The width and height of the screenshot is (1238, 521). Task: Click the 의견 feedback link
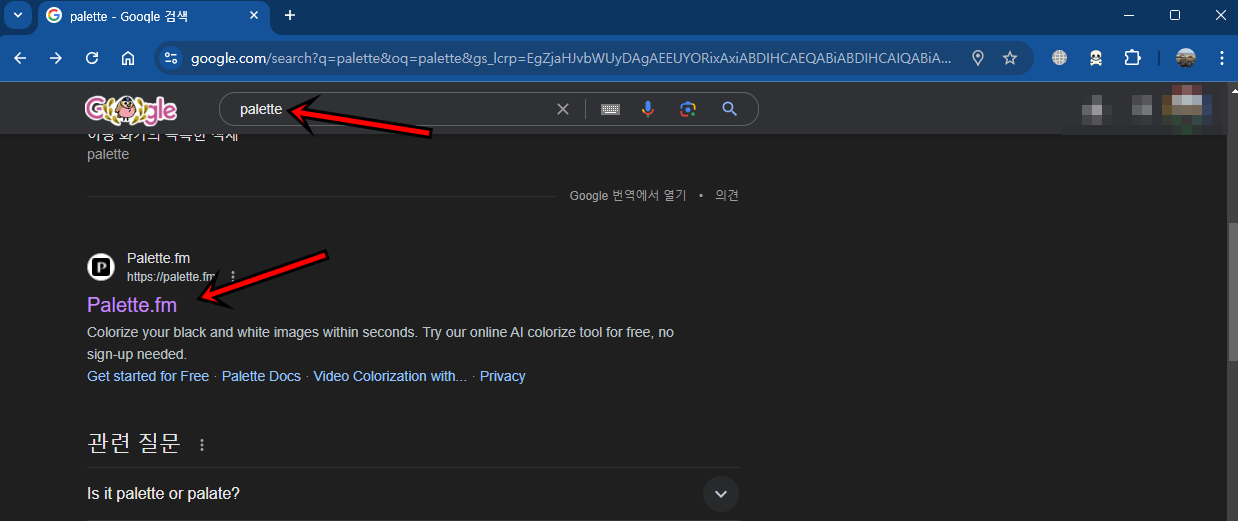(x=727, y=195)
